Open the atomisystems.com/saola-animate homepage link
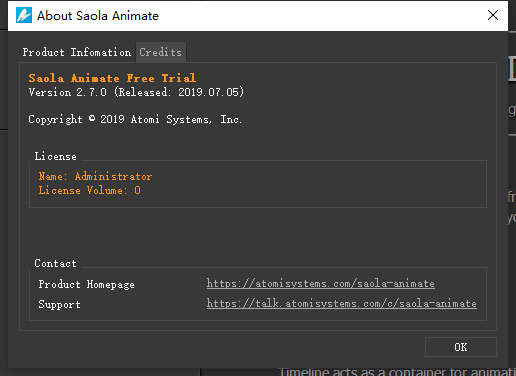The image size is (516, 376). click(x=320, y=284)
